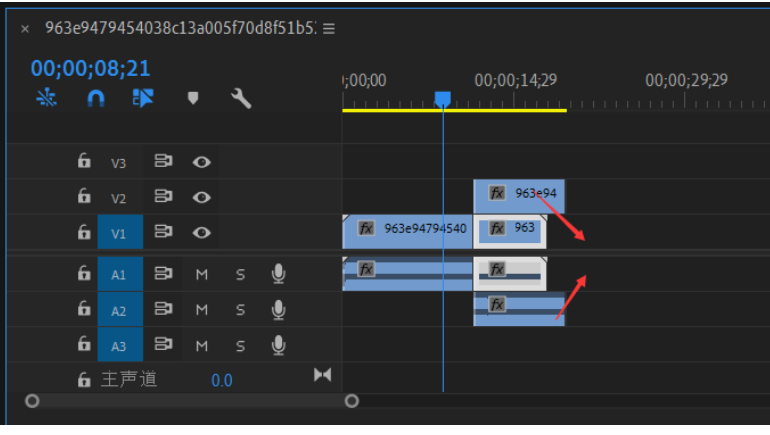Toggle sync lock for V3
Screen dimensions: 770x435
[x=164, y=161]
